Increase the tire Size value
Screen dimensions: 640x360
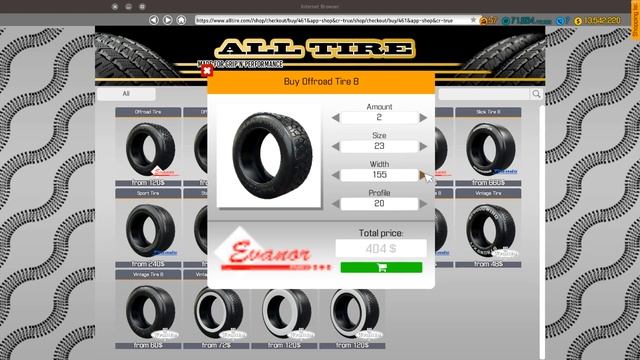point(423,147)
